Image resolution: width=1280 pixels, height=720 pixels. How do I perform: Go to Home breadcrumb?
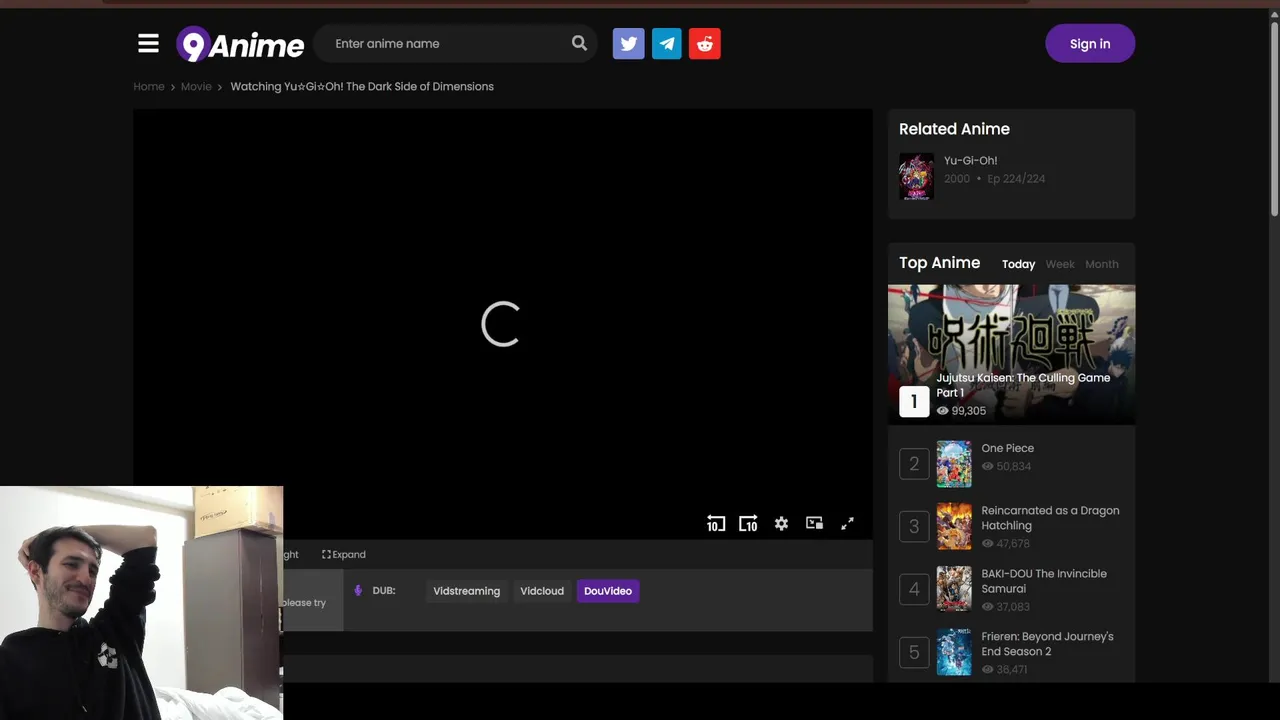(x=149, y=86)
